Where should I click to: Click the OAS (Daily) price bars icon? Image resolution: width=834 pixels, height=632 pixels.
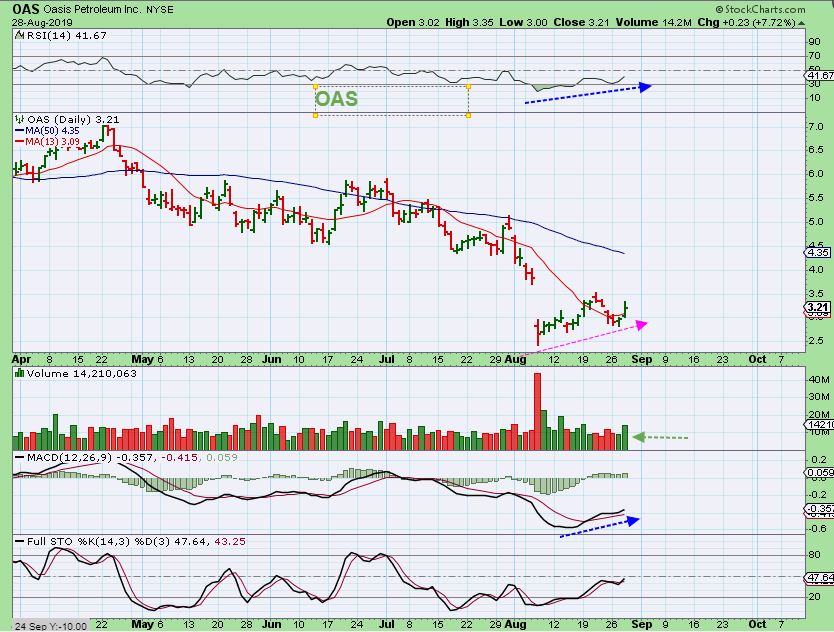pos(19,119)
